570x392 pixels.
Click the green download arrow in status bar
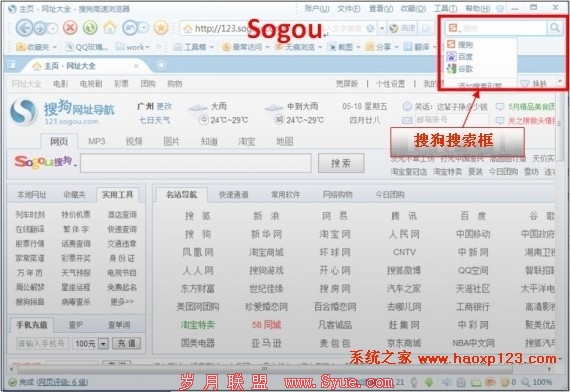429,382
